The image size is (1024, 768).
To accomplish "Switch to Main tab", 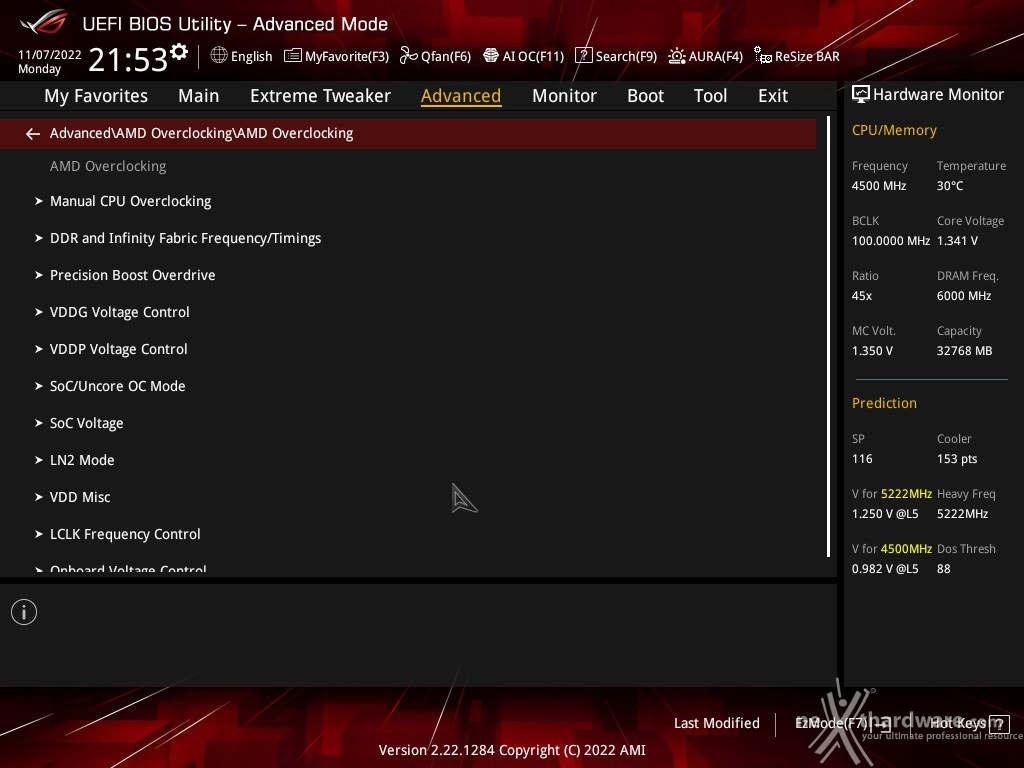I will [199, 96].
